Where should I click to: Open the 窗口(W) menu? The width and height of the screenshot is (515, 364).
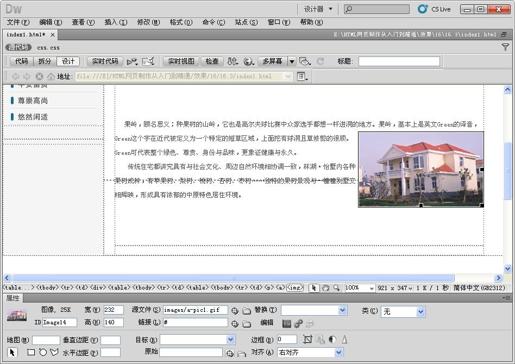point(279,22)
